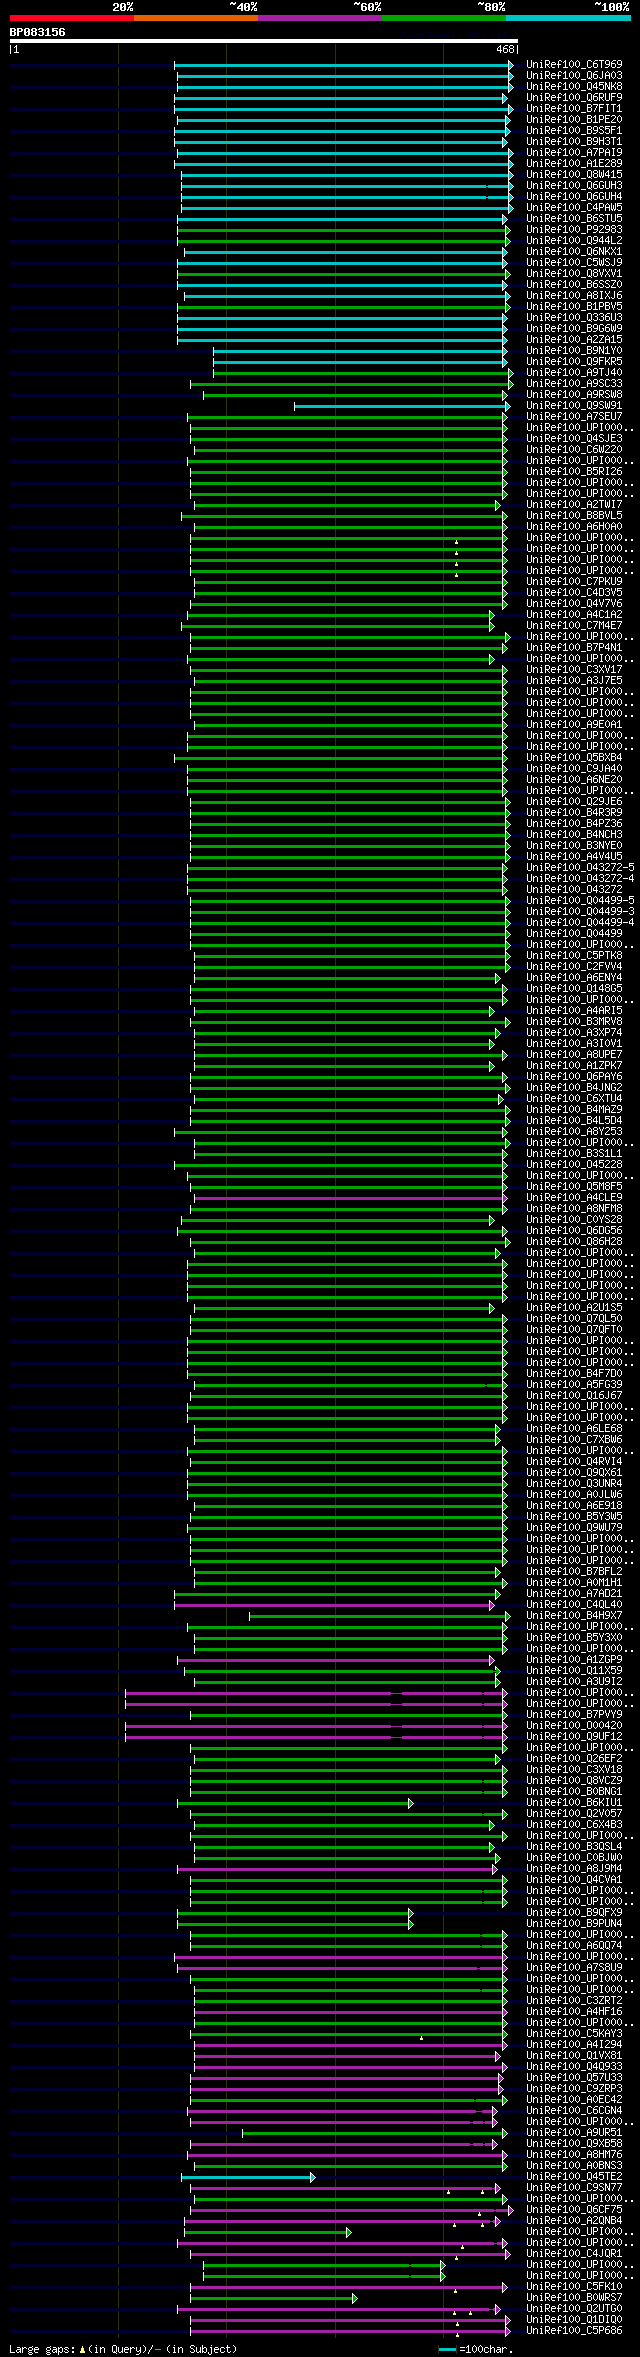Select subject label UniRef100_O43272-5
This screenshot has height=2357, width=640.
(580, 867)
